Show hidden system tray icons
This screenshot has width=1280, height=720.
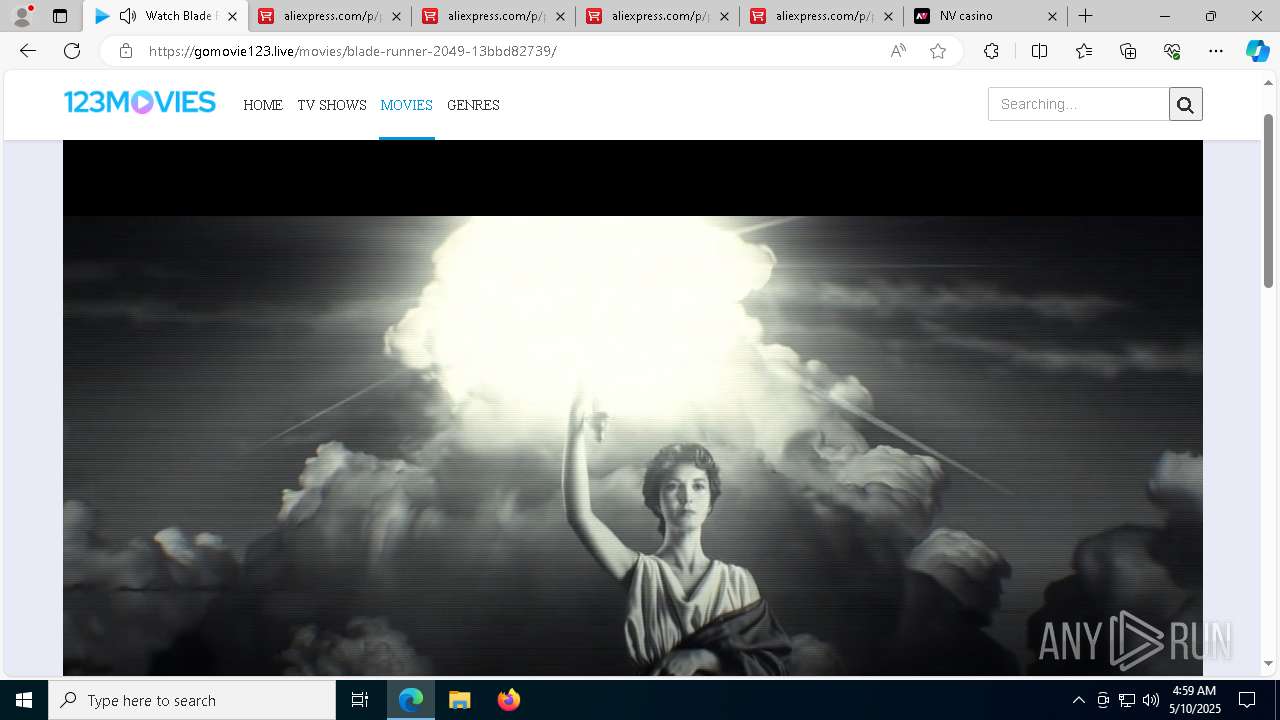tap(1078, 700)
